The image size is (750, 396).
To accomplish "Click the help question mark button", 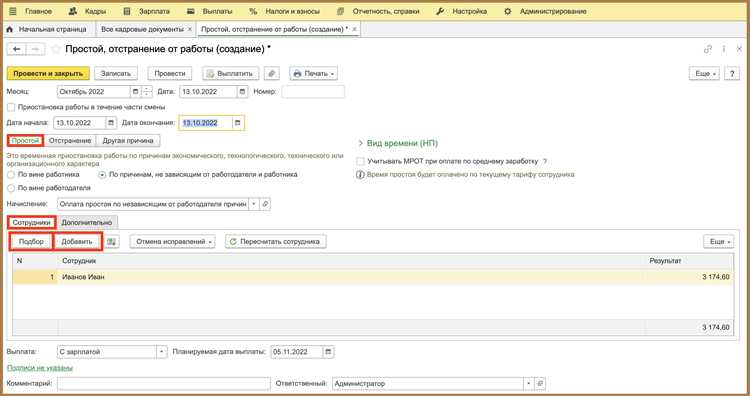I will [x=732, y=73].
